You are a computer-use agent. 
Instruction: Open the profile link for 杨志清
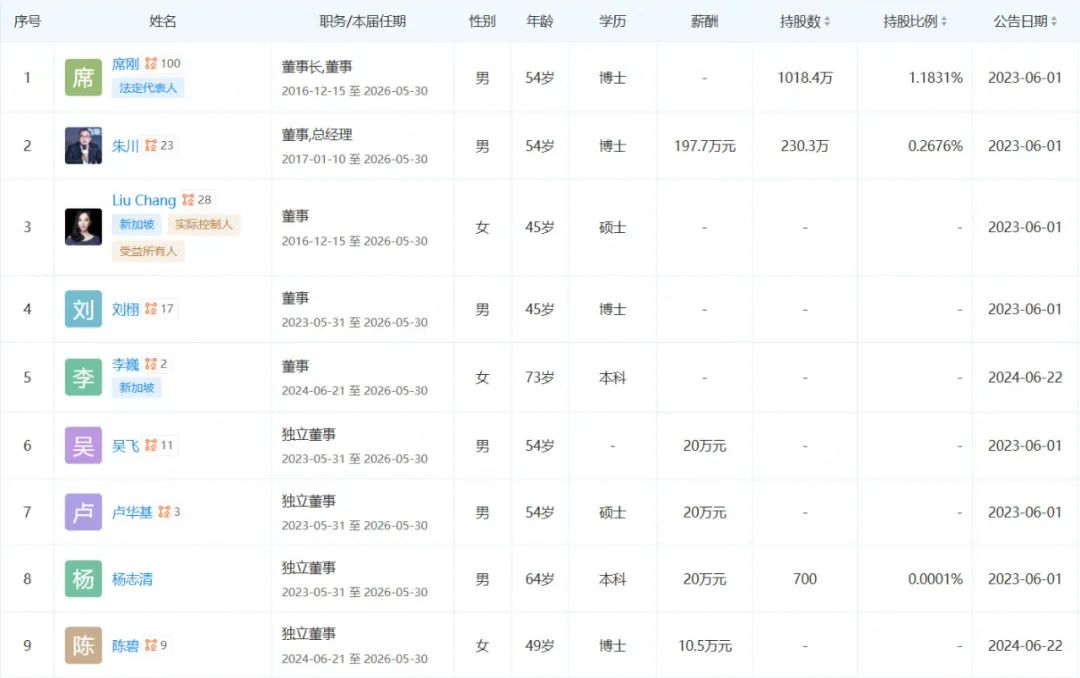[132, 579]
